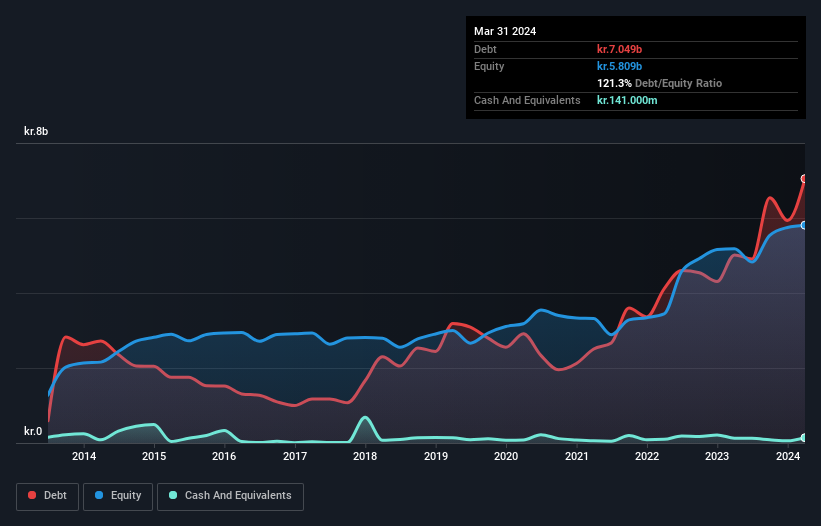This screenshot has height=526, width=821.
Task: Select the blue Equity endpoint marker
Action: click(804, 225)
